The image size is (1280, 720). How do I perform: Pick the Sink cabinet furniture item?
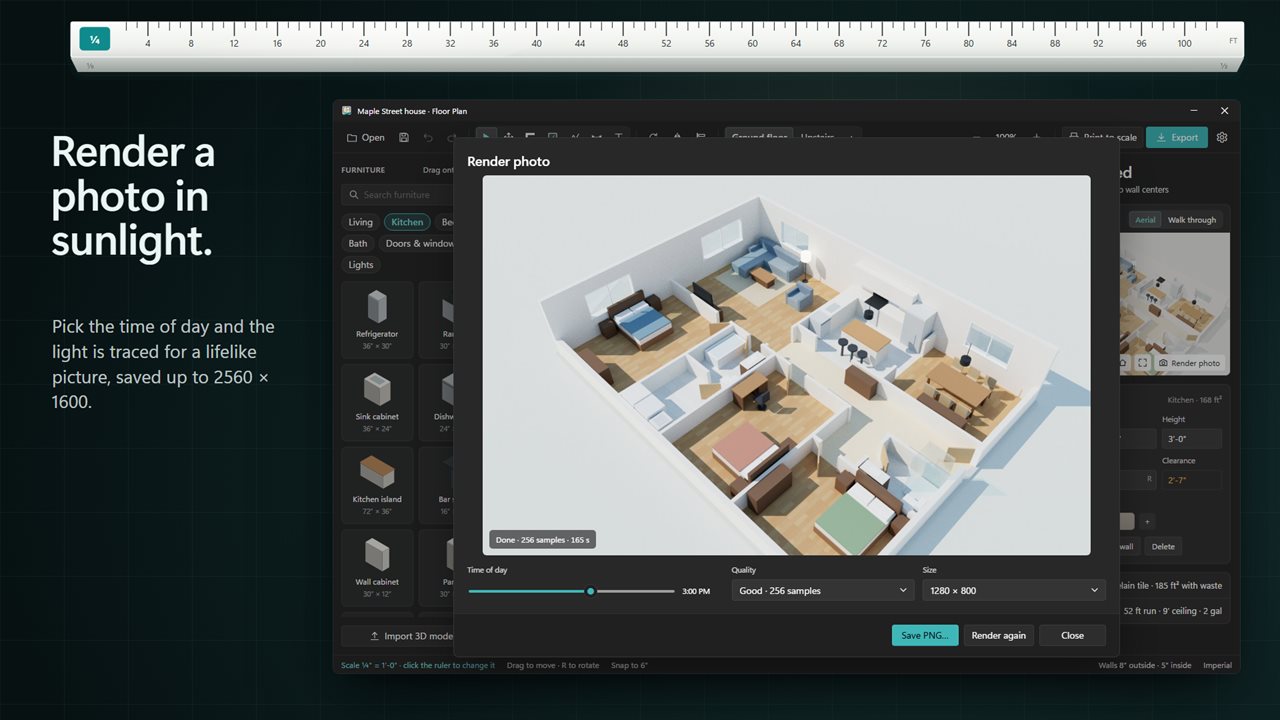[x=377, y=403]
